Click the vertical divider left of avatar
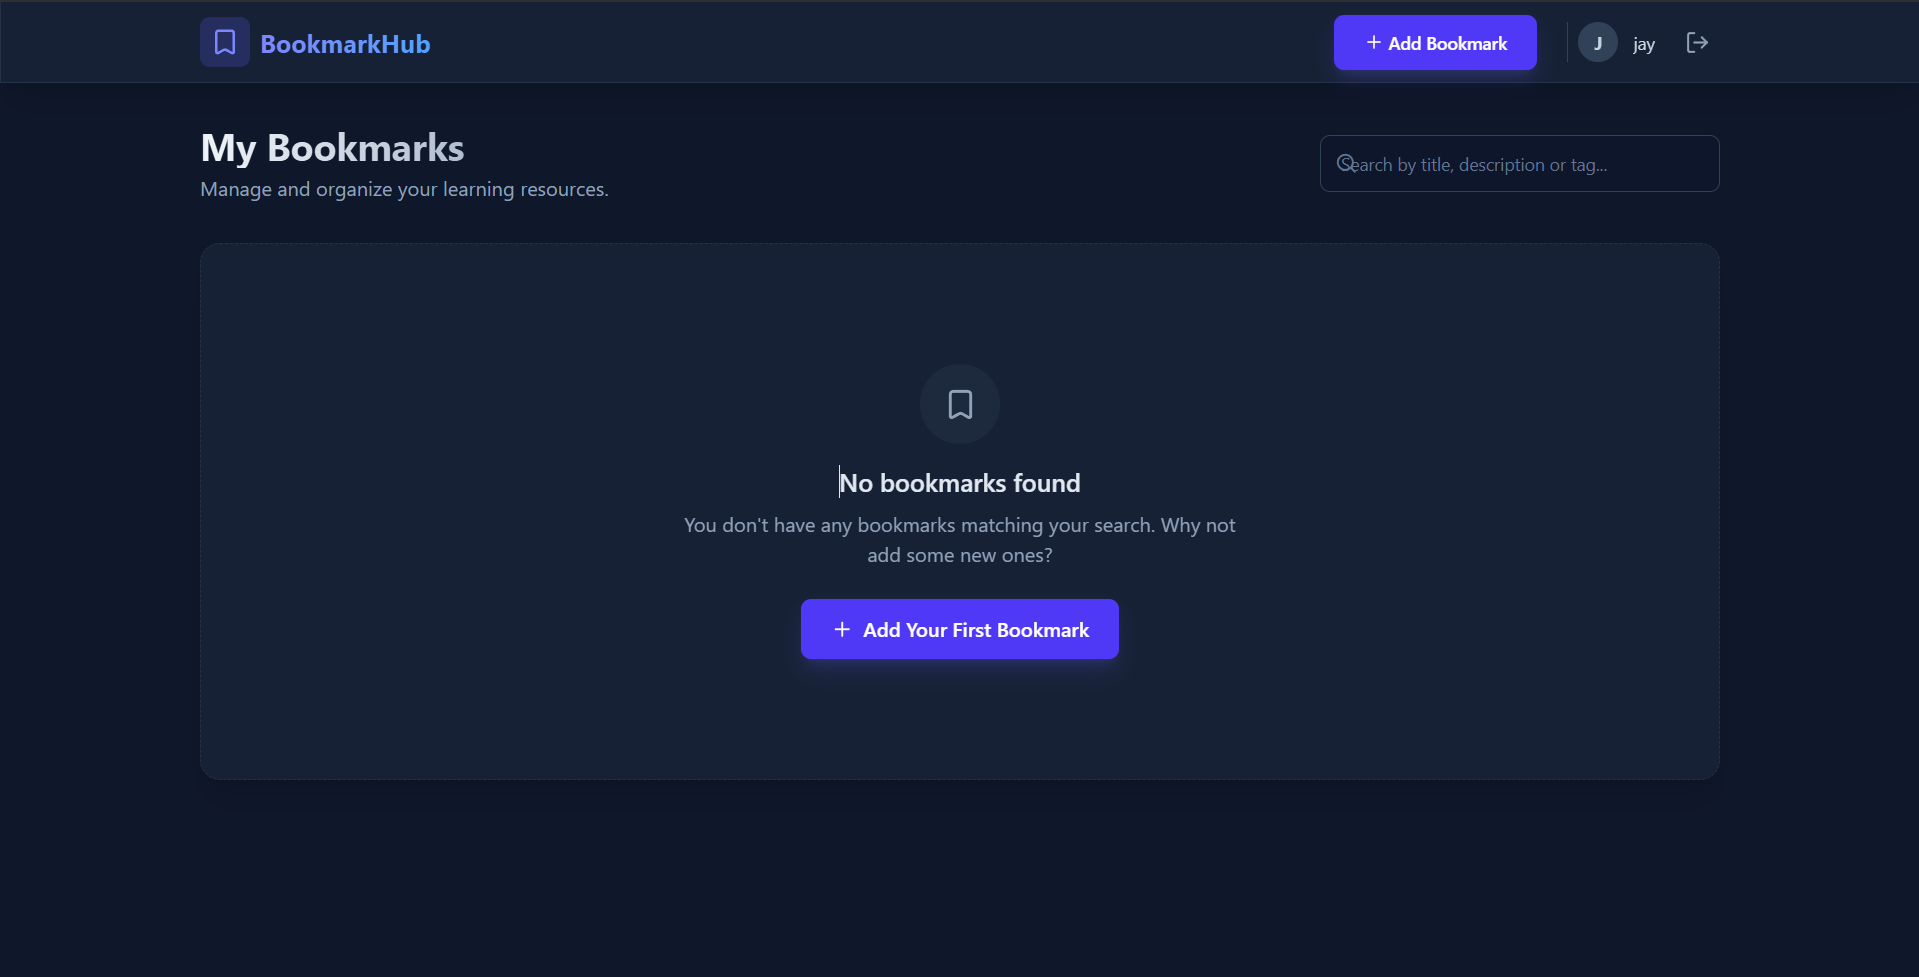Image resolution: width=1919 pixels, height=977 pixels. pyautogui.click(x=1567, y=43)
